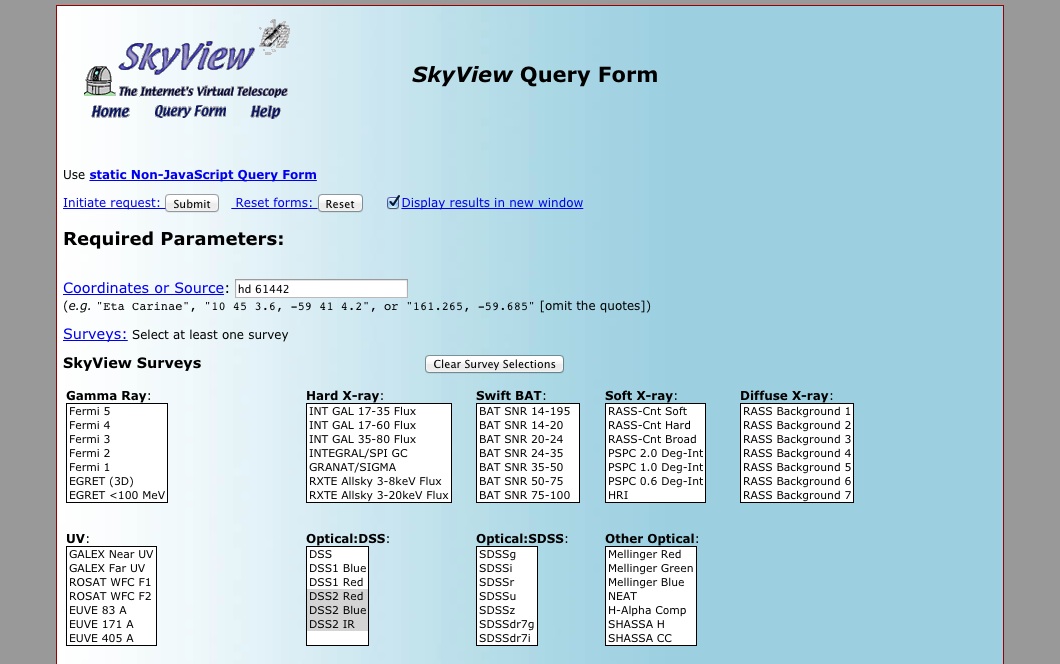Viewport: 1060px width, 664px height.
Task: Select Fermi 1 survey
Action: 117,467
